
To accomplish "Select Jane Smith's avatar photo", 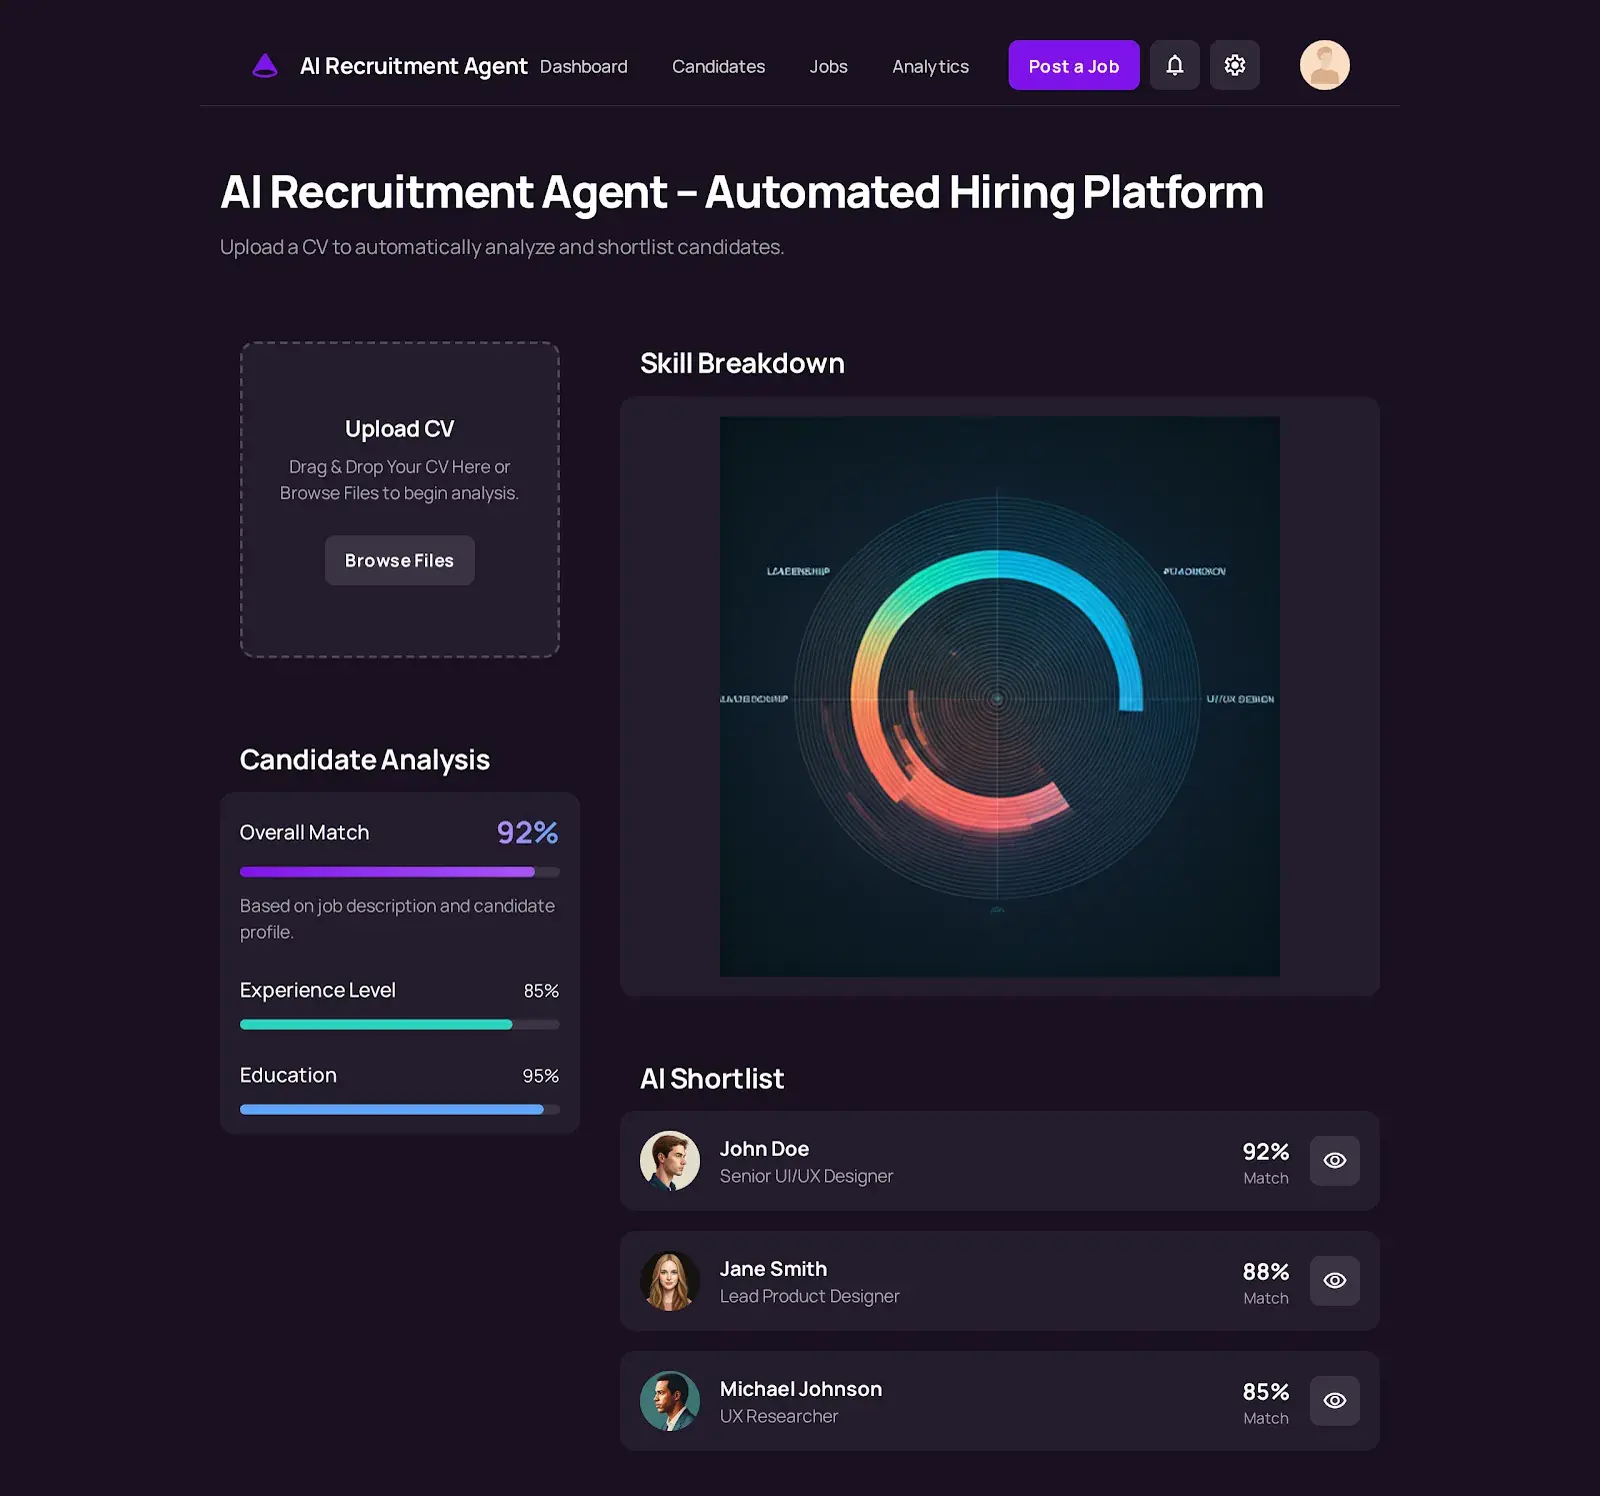I will (x=670, y=1281).
